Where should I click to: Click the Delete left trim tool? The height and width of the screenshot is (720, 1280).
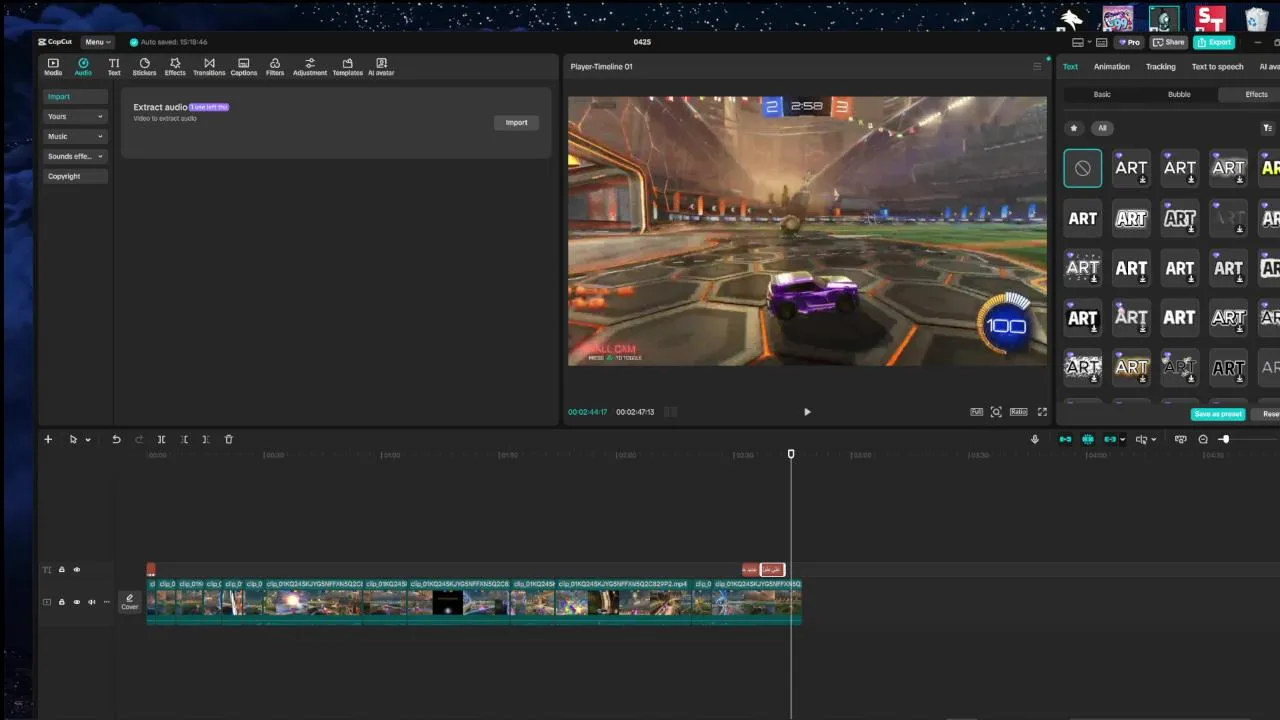tap(185, 439)
